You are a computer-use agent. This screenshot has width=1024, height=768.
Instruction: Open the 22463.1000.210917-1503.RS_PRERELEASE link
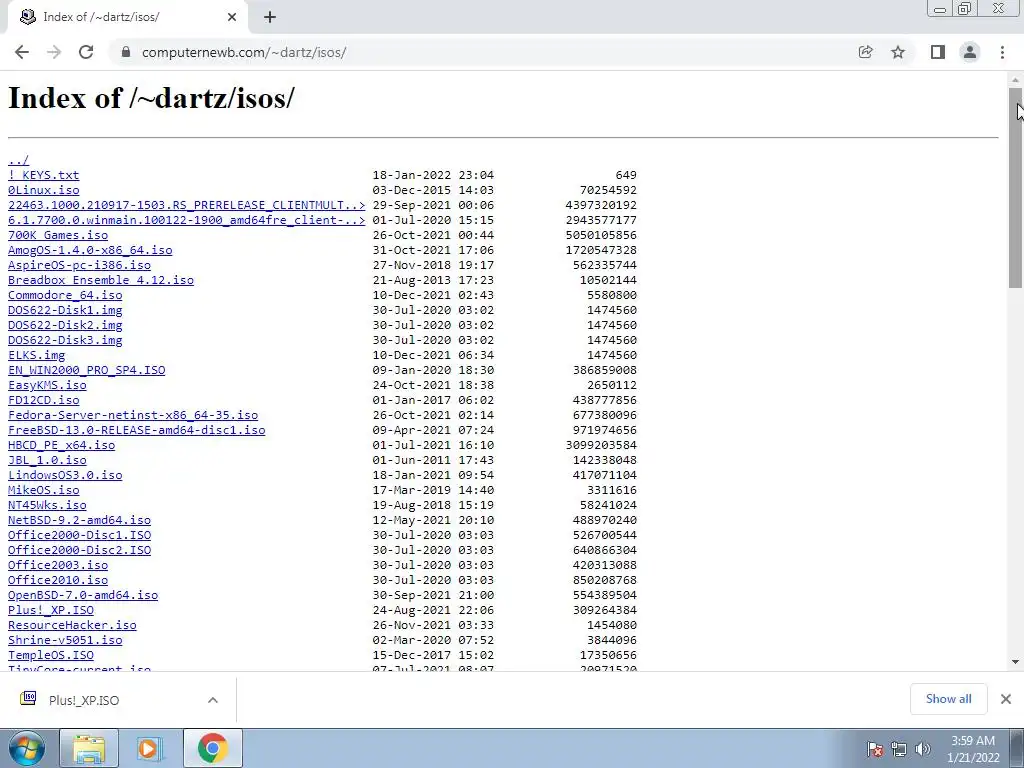point(187,205)
